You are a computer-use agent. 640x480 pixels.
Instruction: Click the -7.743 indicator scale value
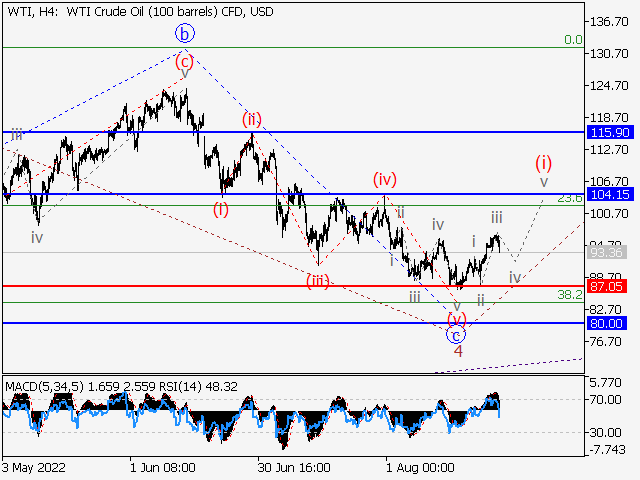[x=608, y=450]
